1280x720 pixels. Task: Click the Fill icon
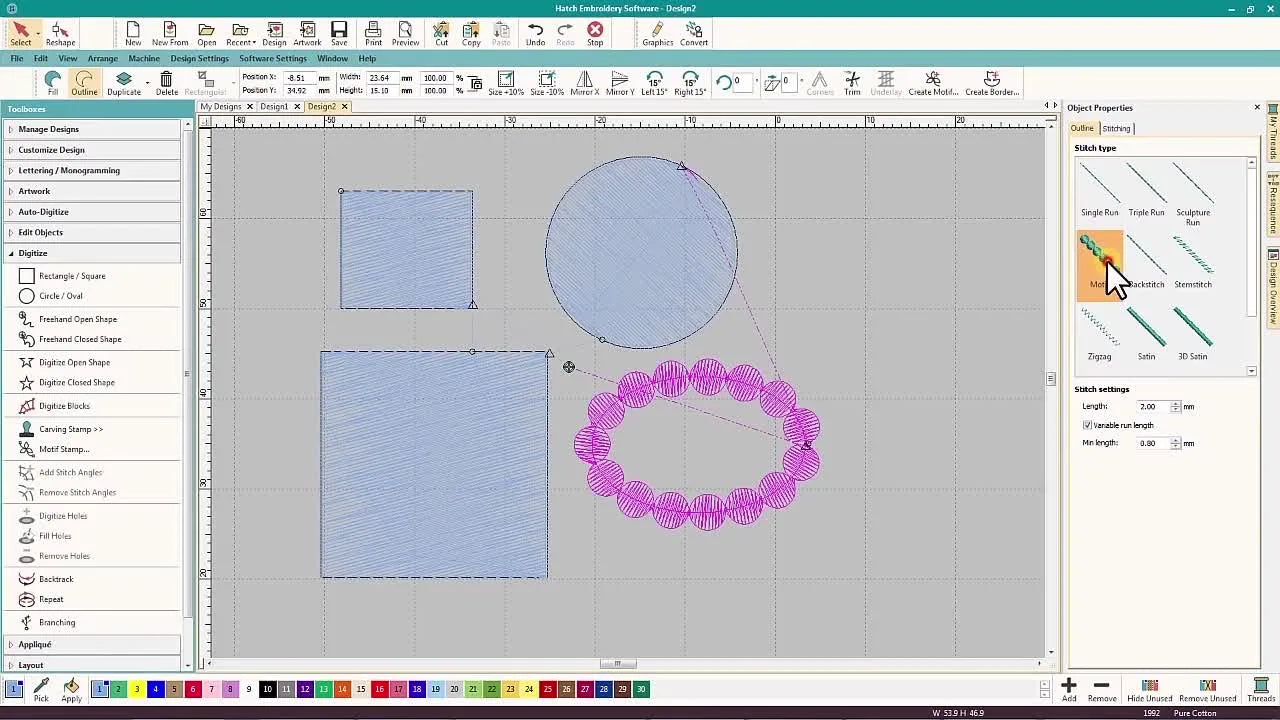pos(53,83)
